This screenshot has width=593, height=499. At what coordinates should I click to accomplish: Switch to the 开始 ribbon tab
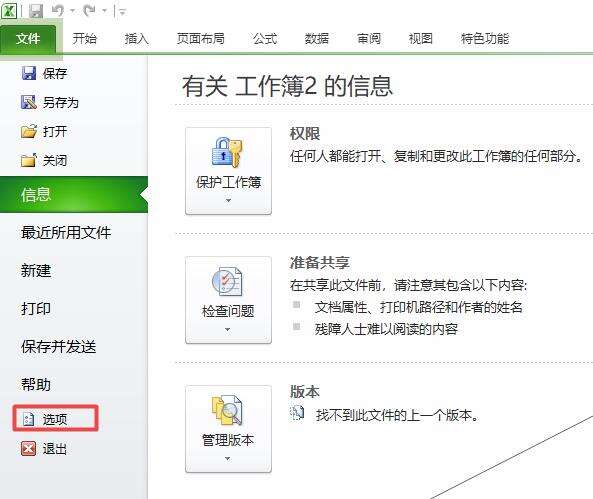pos(85,39)
